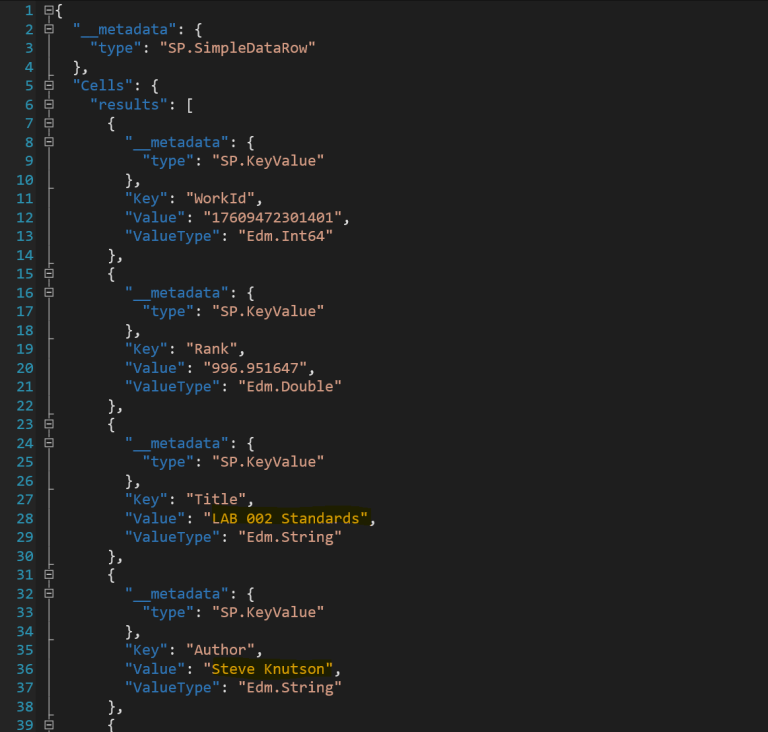The height and width of the screenshot is (732, 768).
Task: Fold the "Cells" object on line 5
Action: click(x=49, y=86)
